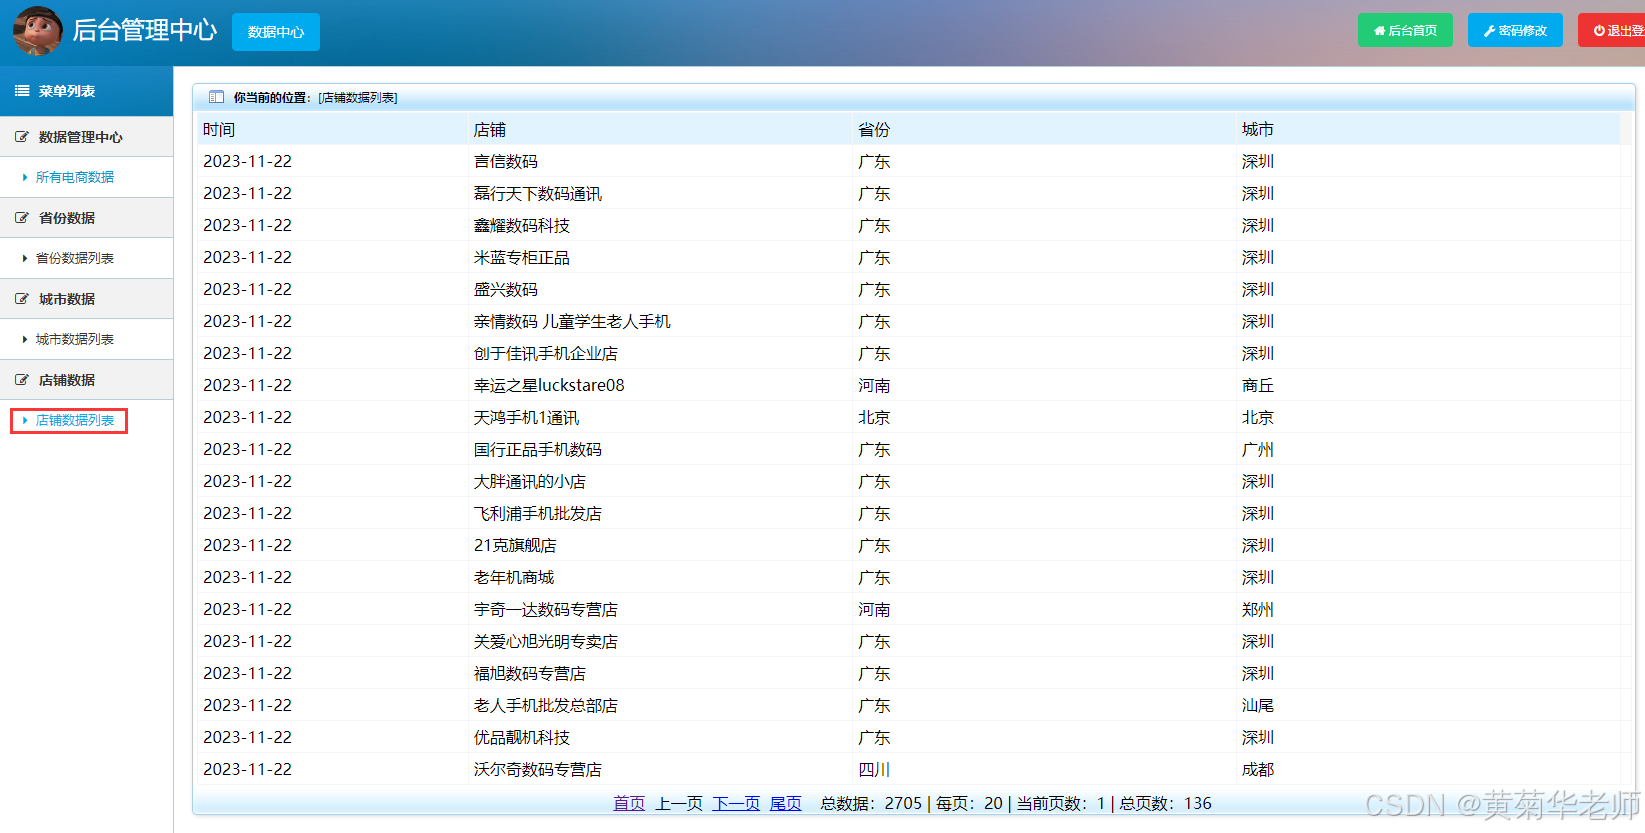The height and width of the screenshot is (833, 1645).
Task: Click city cell 汕尾
Action: coord(1258,705)
